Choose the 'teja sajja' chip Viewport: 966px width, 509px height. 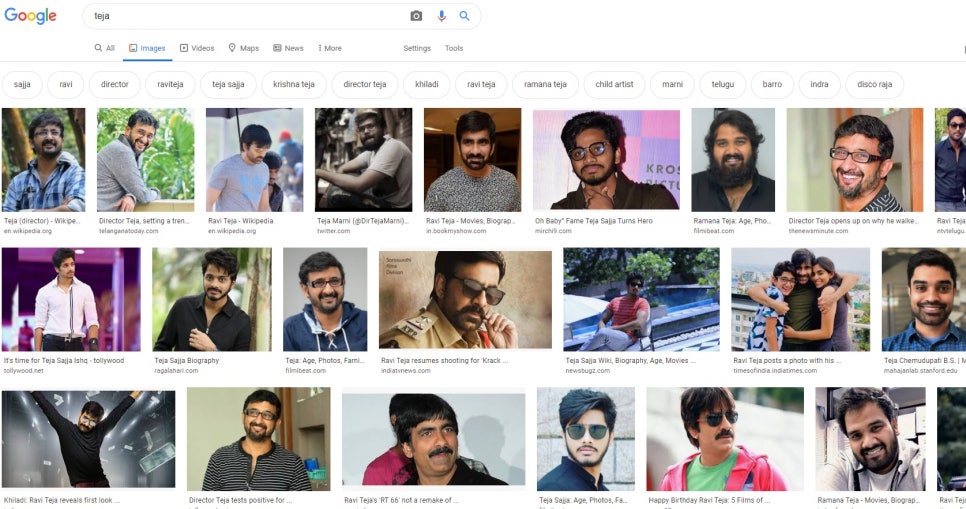[228, 84]
